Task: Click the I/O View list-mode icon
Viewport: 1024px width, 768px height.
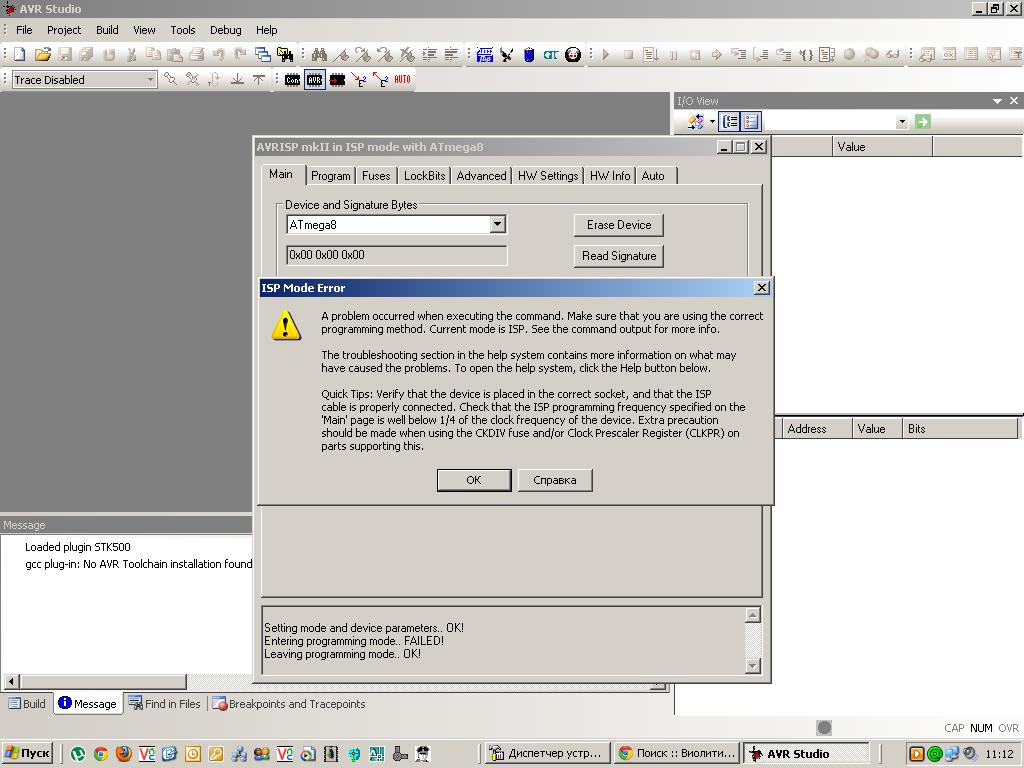Action: click(751, 121)
